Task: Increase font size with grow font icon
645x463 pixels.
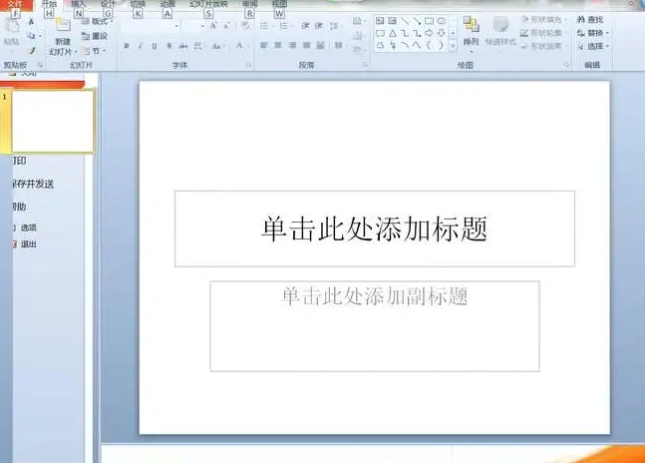Action: pyautogui.click(x=213, y=26)
